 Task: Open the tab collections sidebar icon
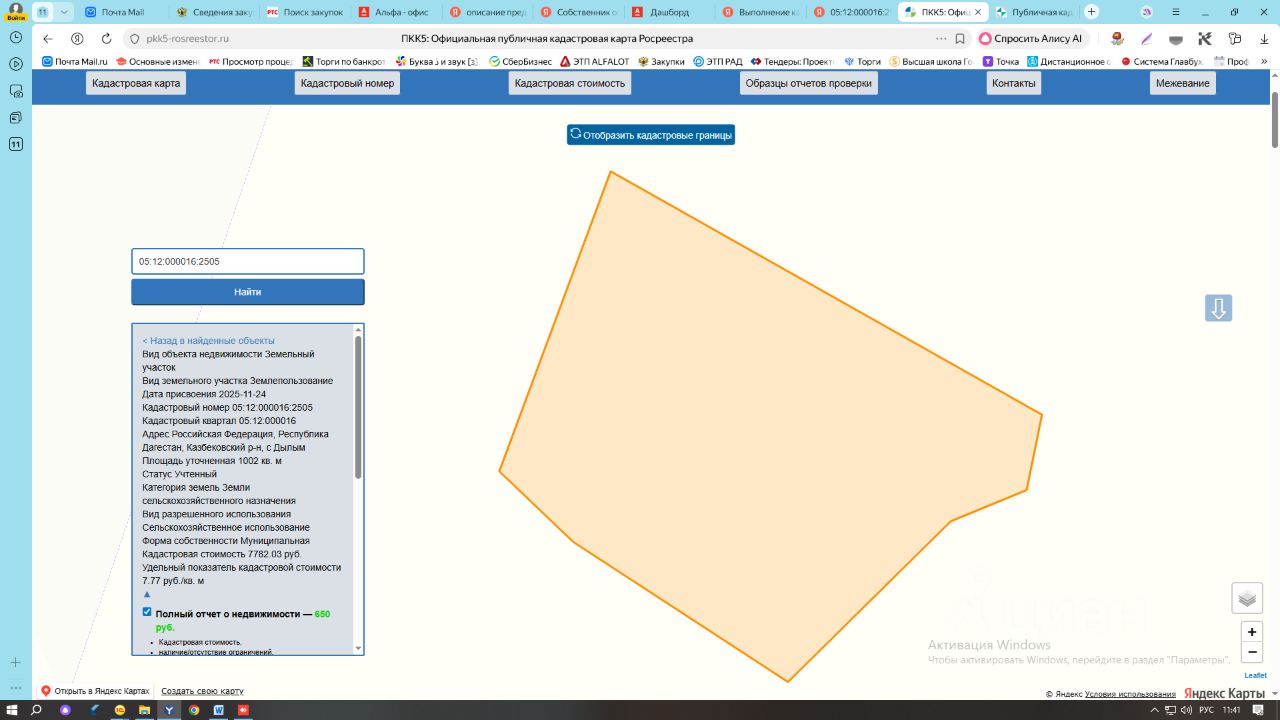[16, 117]
